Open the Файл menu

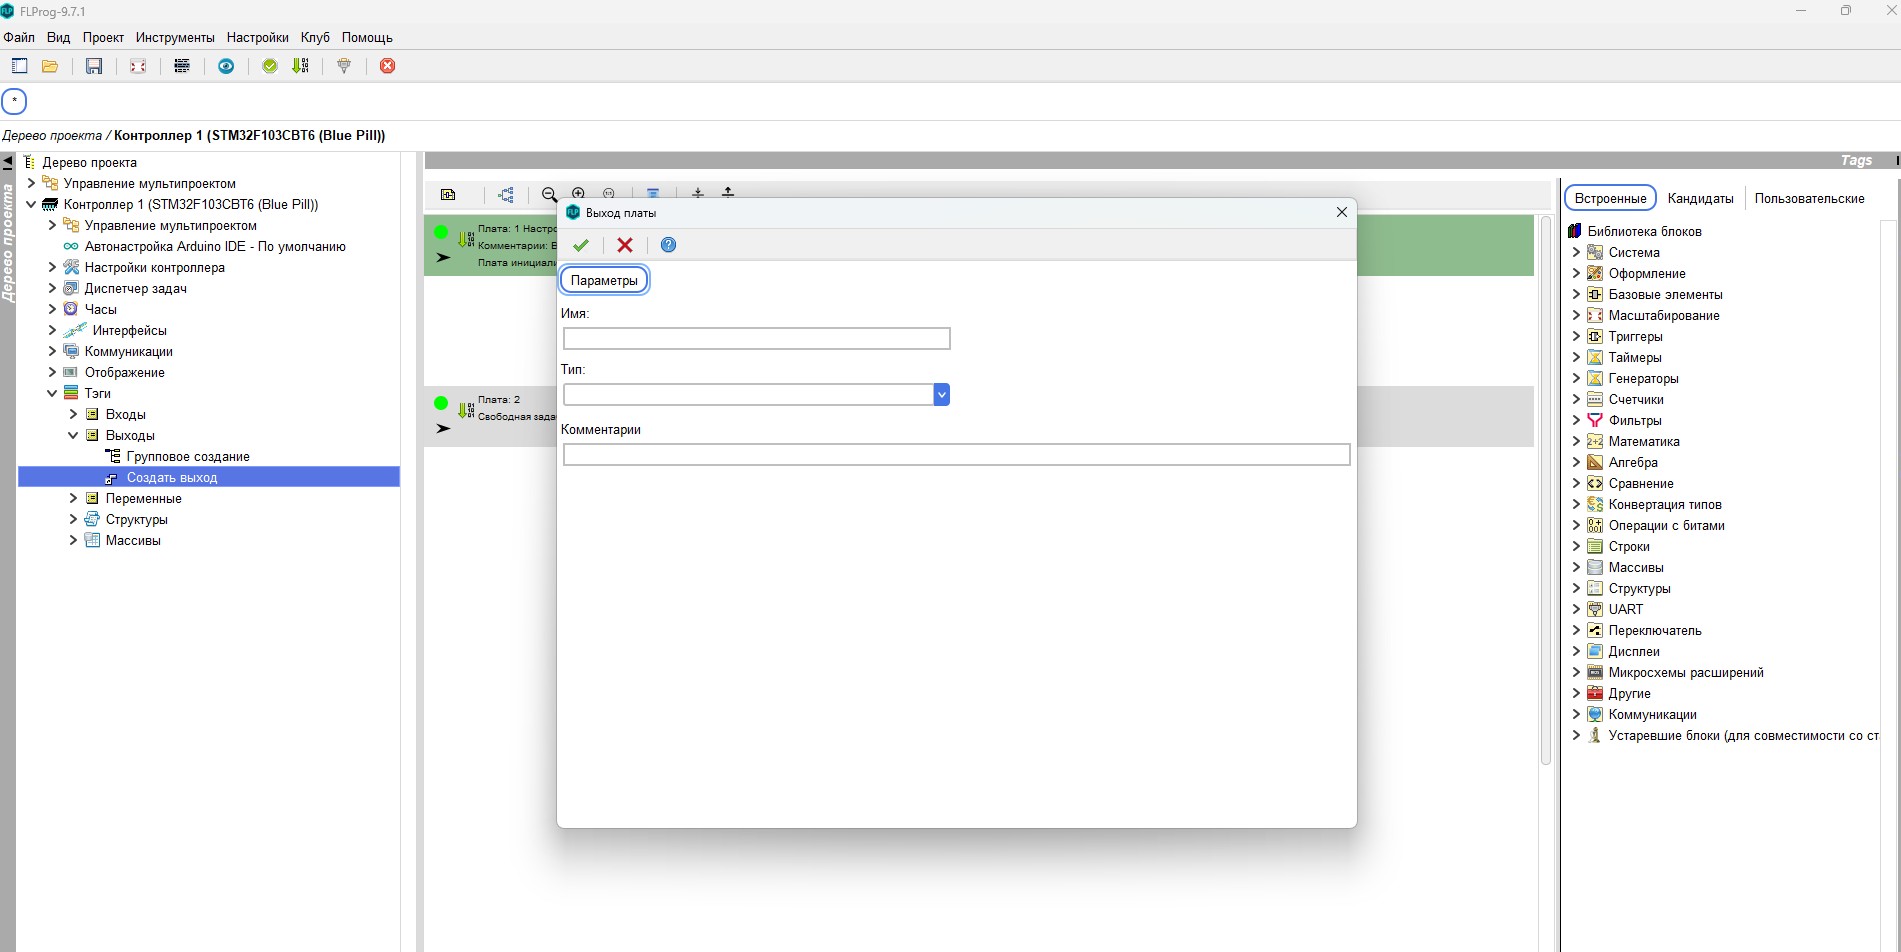(19, 37)
